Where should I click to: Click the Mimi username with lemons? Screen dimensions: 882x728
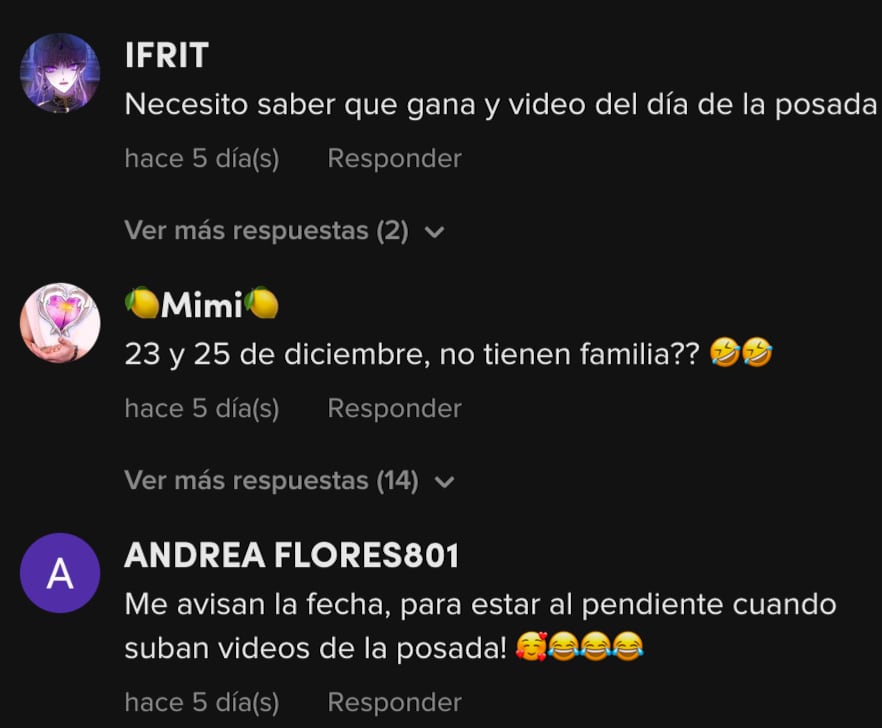click(x=201, y=304)
